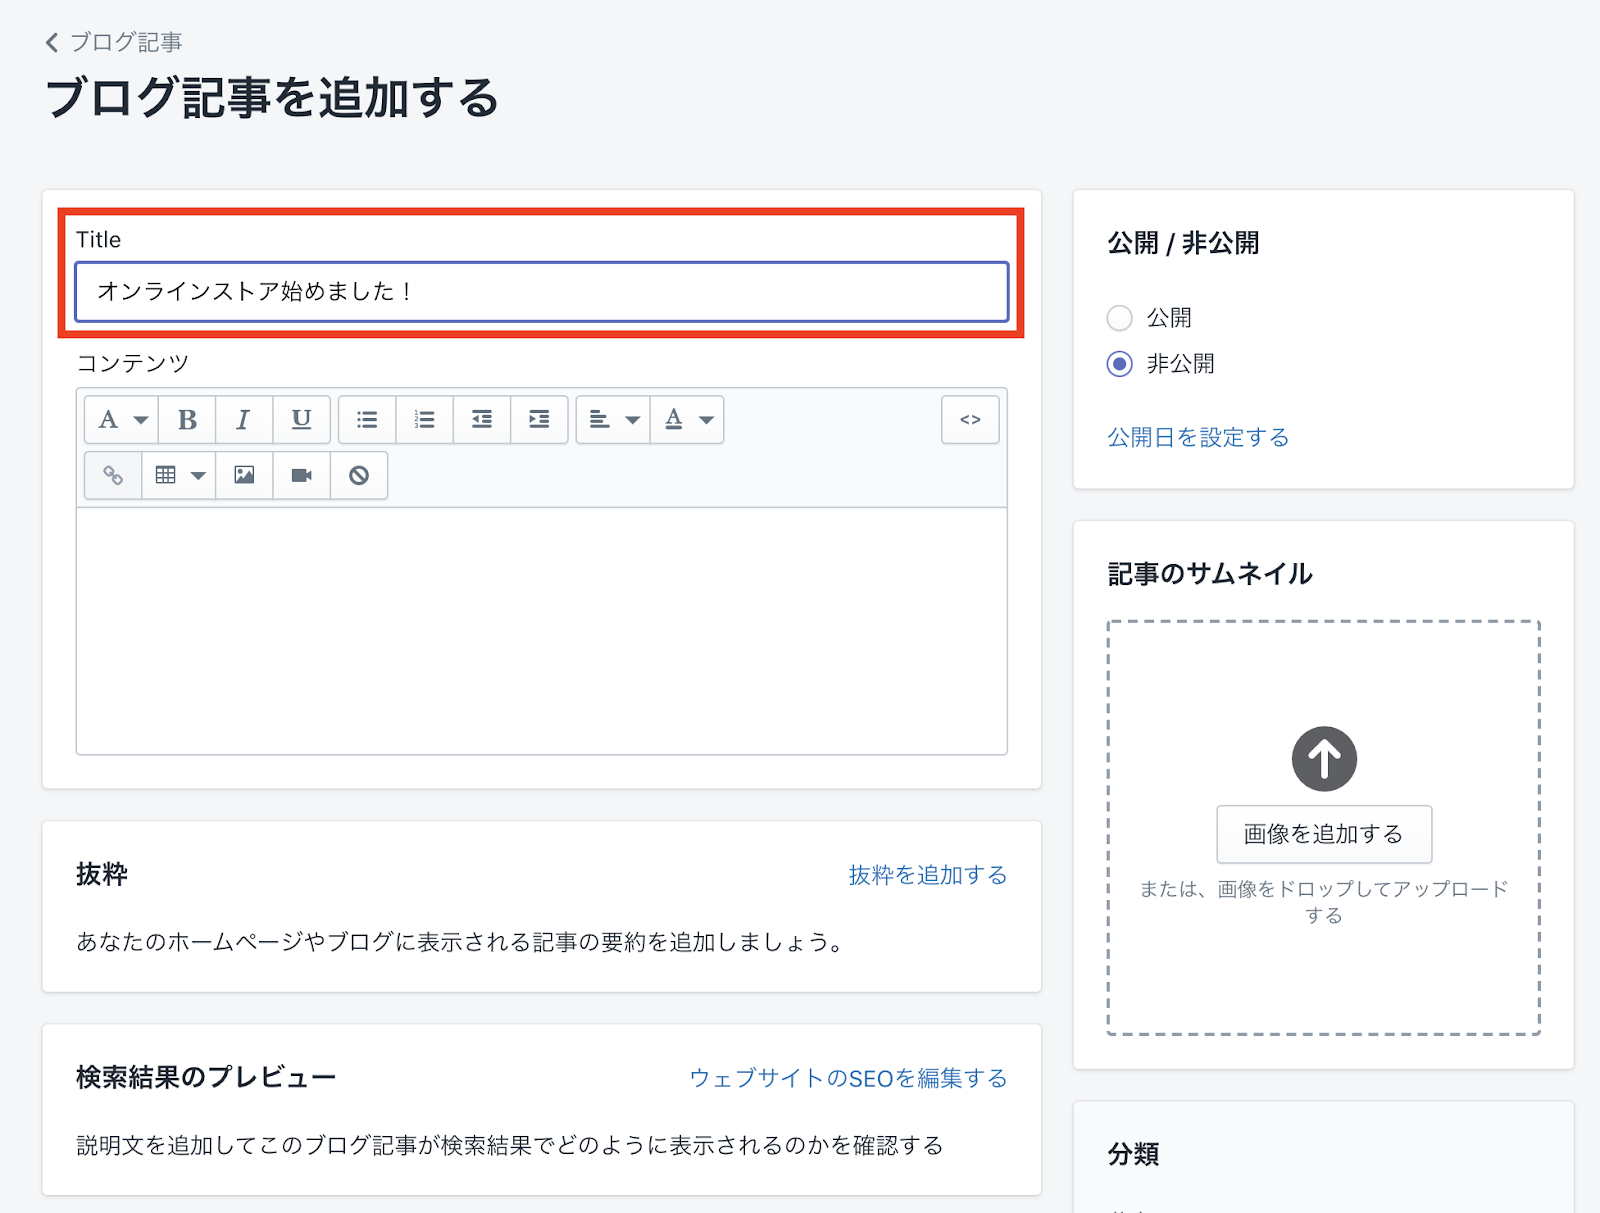Click the underline formatting button

301,420
